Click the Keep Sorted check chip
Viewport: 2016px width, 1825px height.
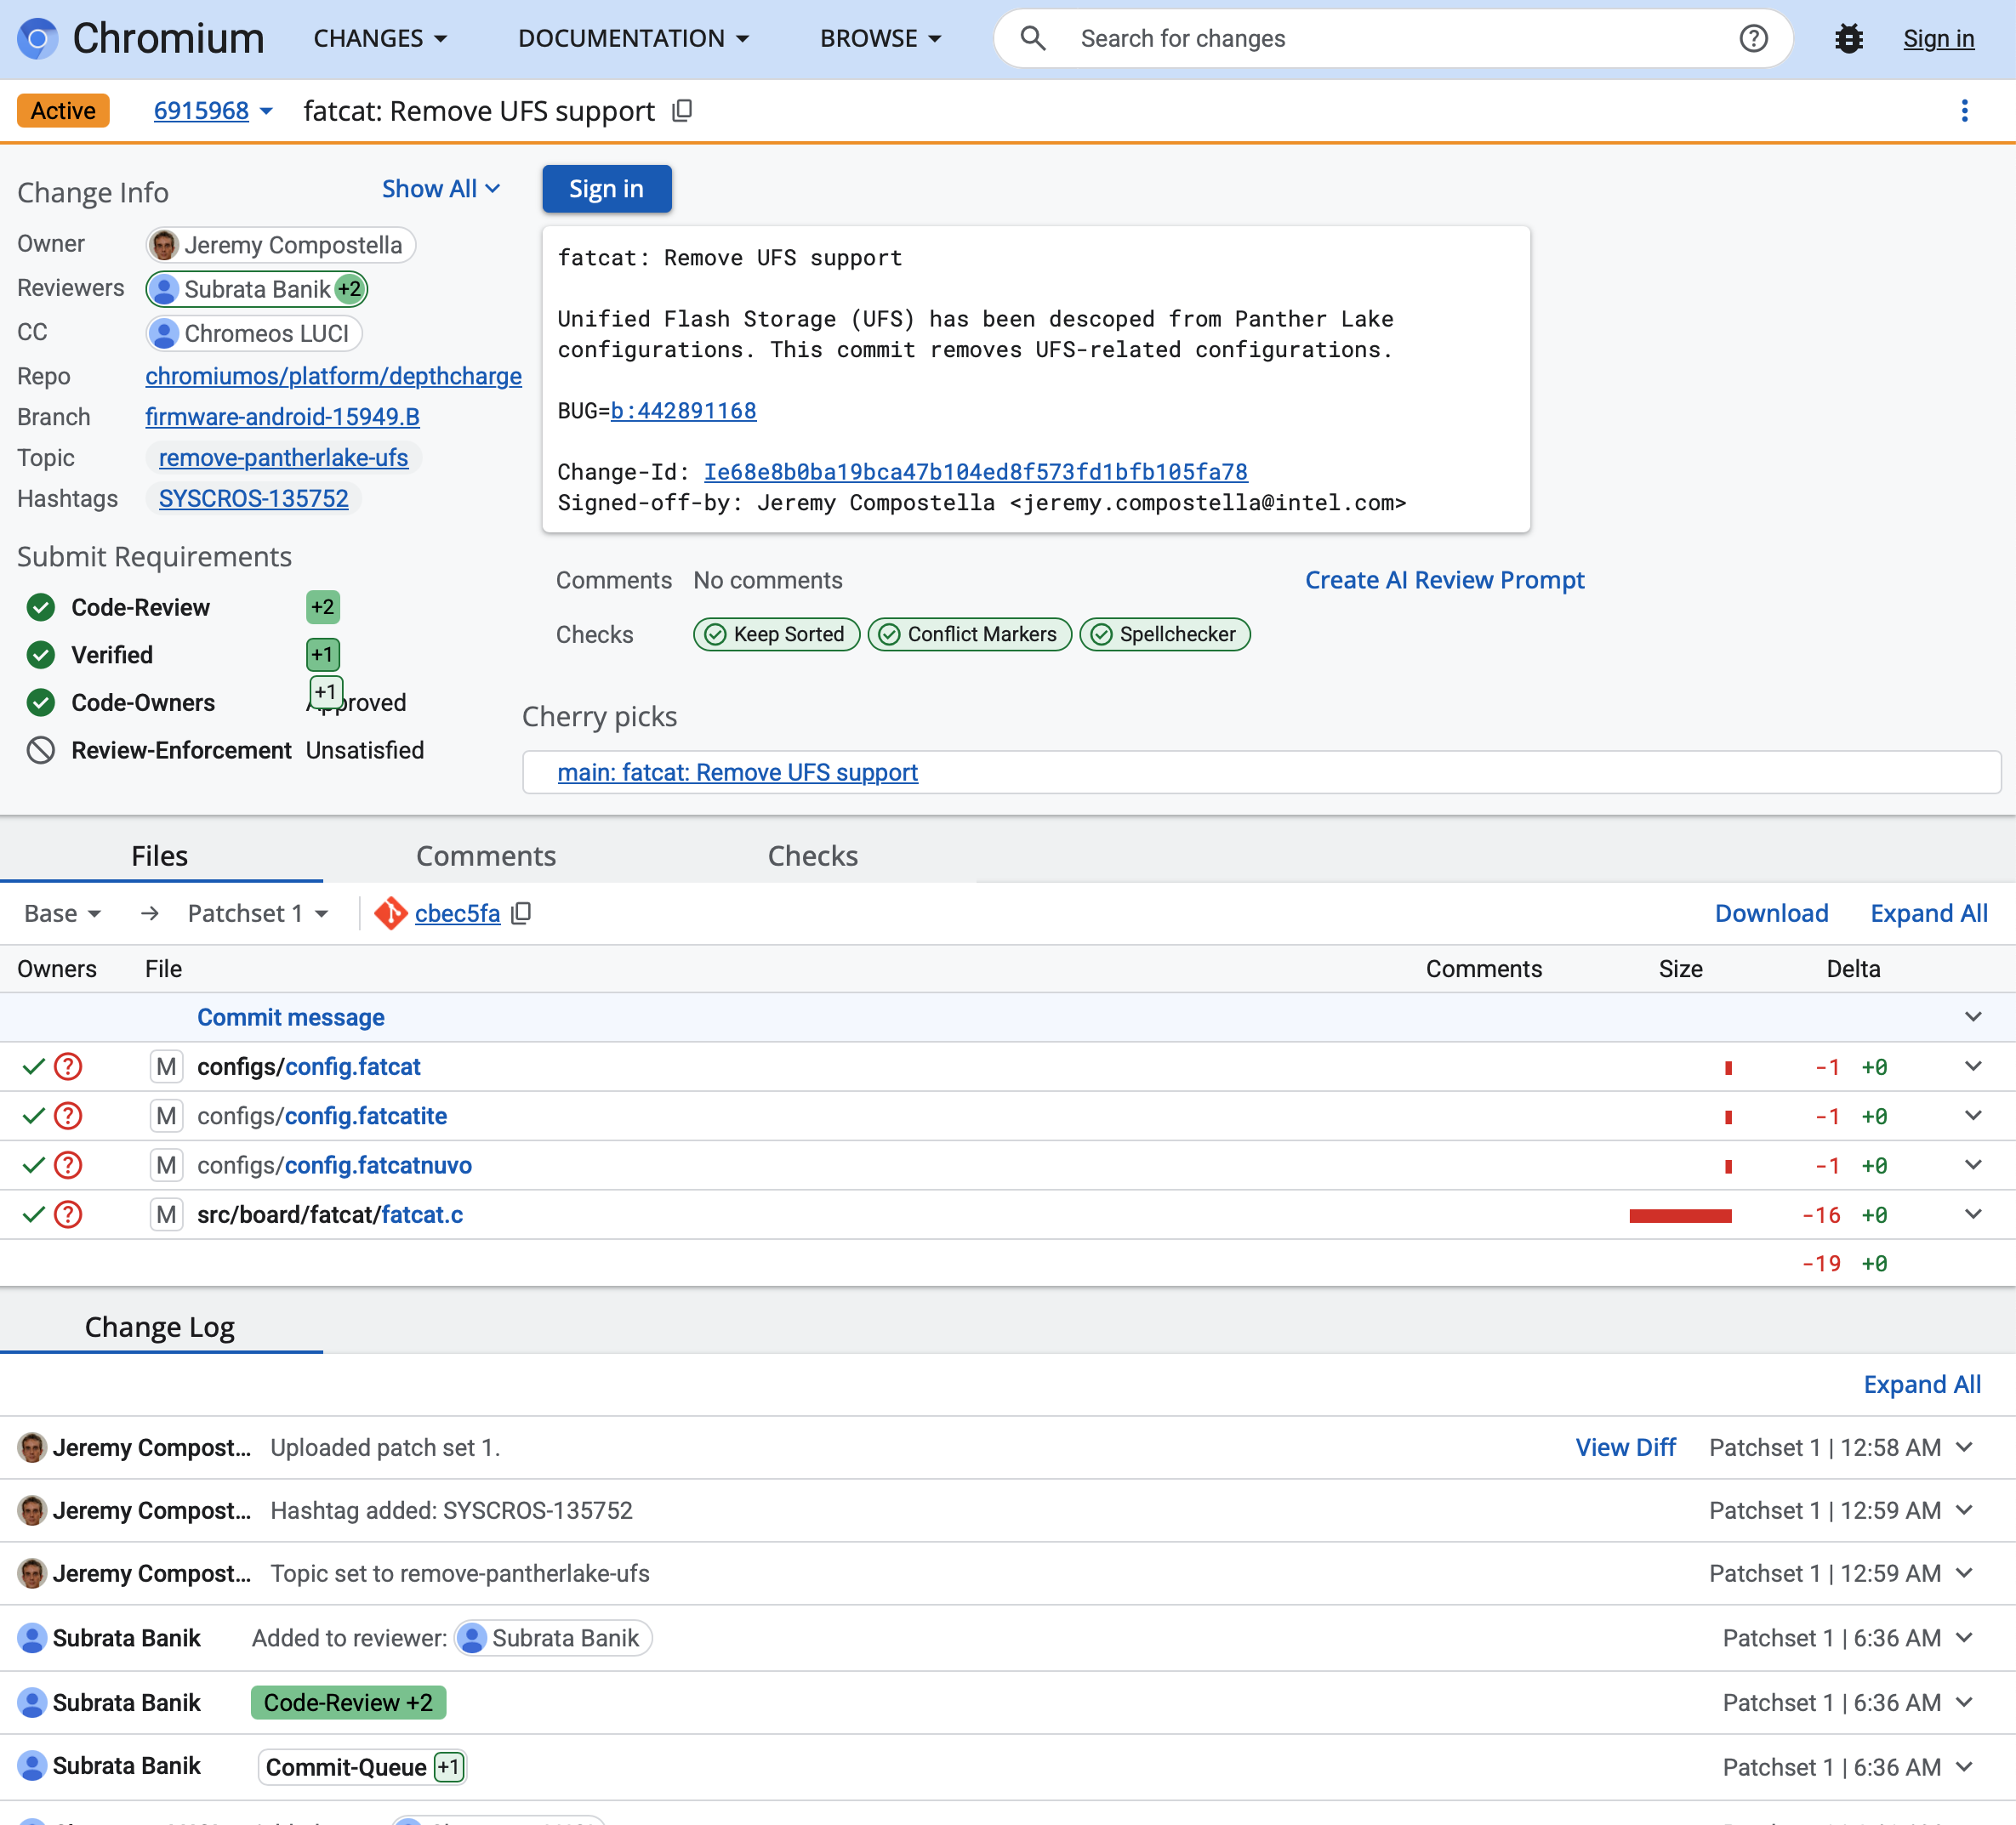776,634
